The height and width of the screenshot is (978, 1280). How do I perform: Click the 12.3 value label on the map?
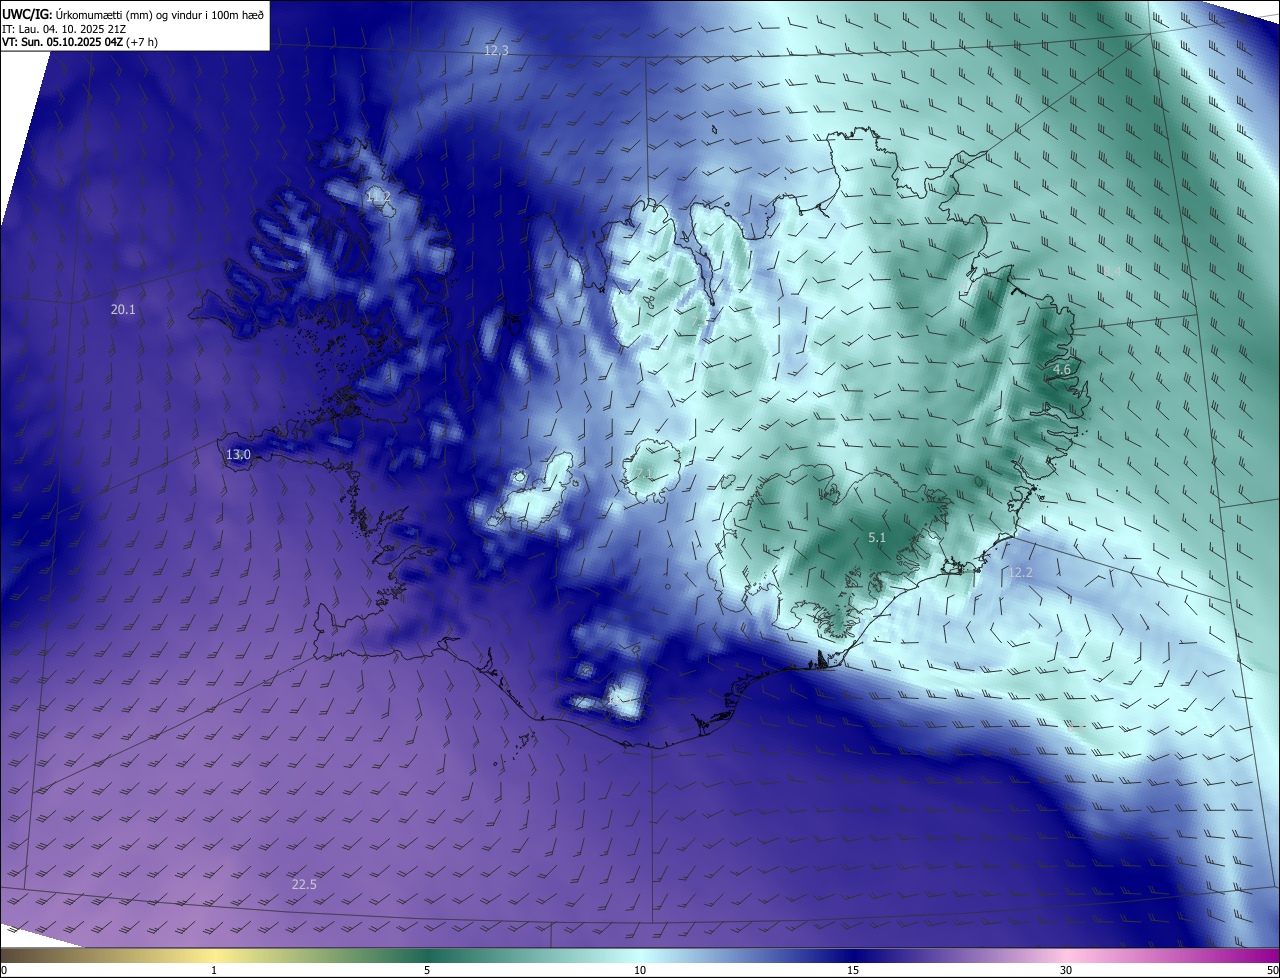(x=496, y=50)
